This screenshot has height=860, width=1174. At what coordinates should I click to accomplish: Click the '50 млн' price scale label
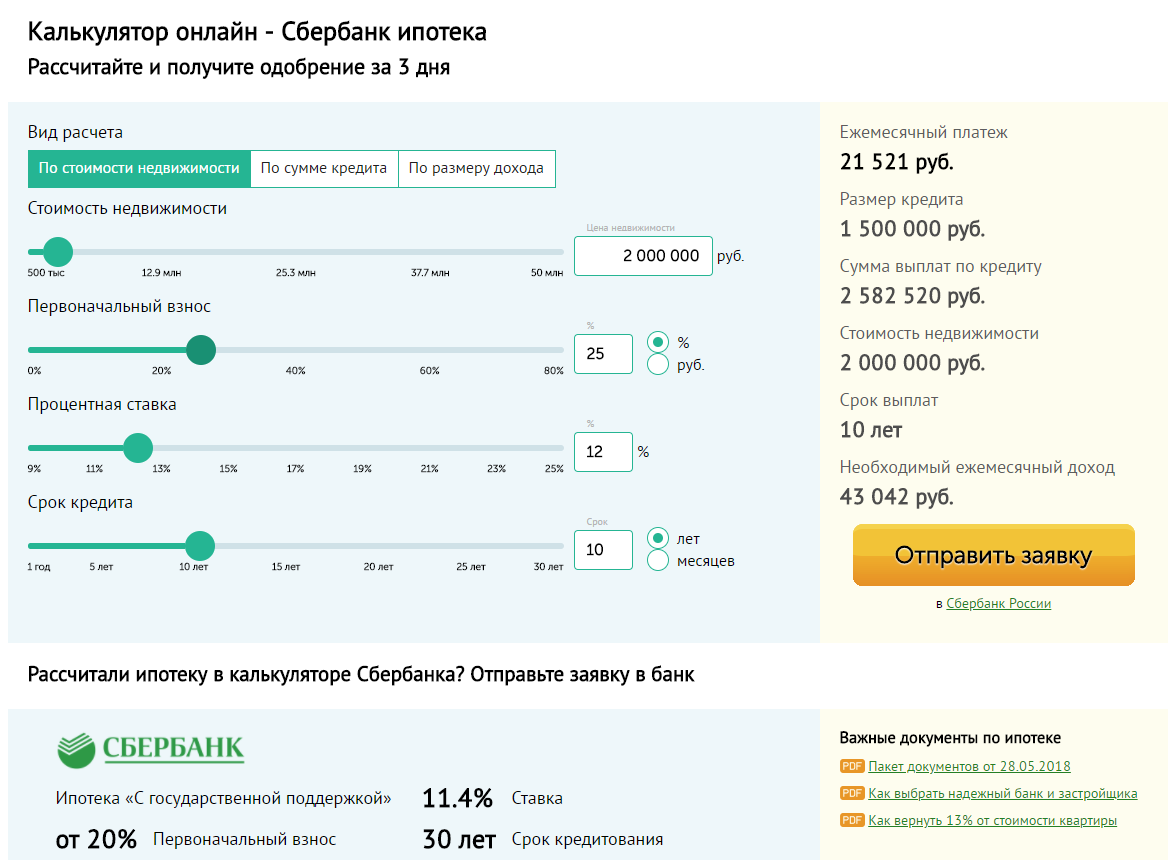pyautogui.click(x=547, y=272)
